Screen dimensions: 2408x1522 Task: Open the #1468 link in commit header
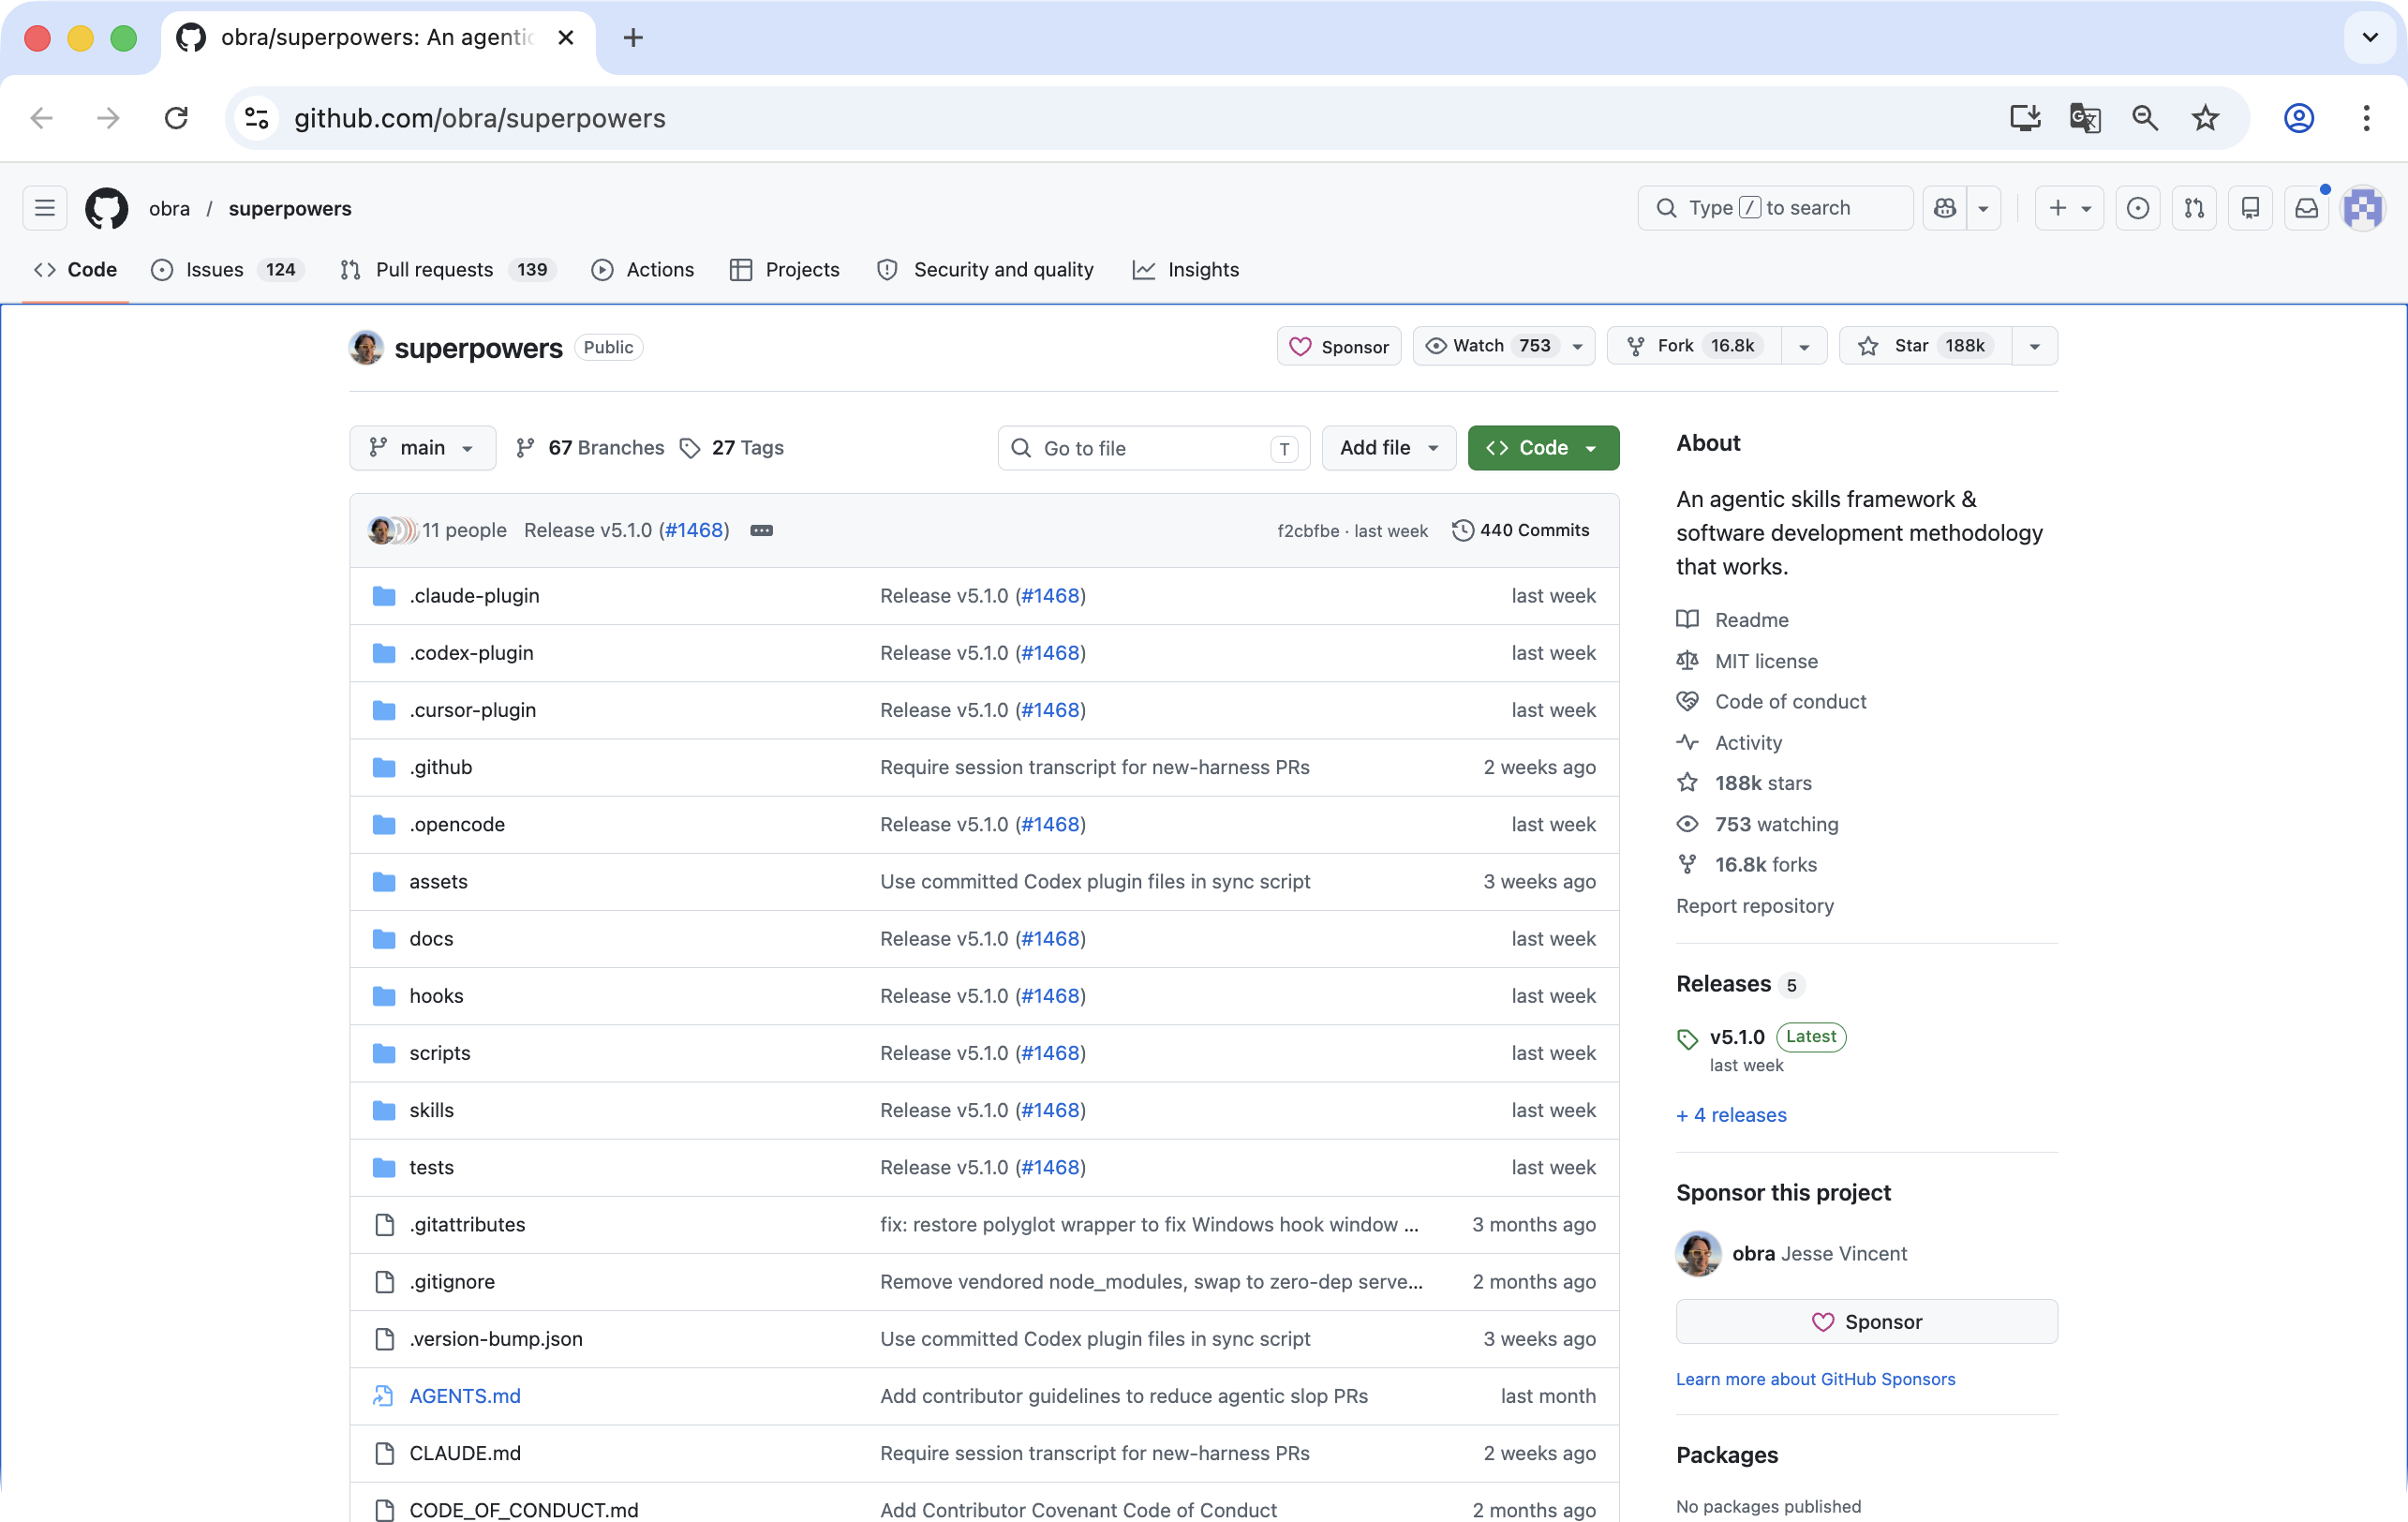(693, 531)
